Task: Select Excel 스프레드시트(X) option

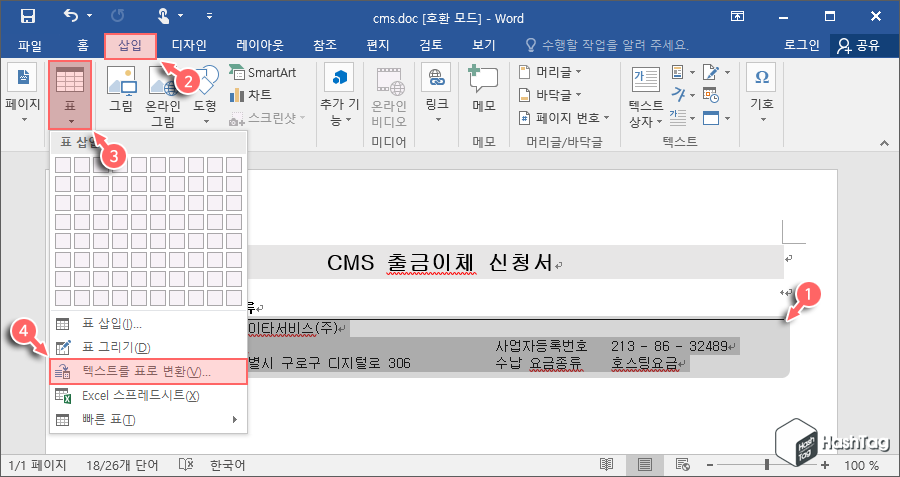Action: (149, 395)
